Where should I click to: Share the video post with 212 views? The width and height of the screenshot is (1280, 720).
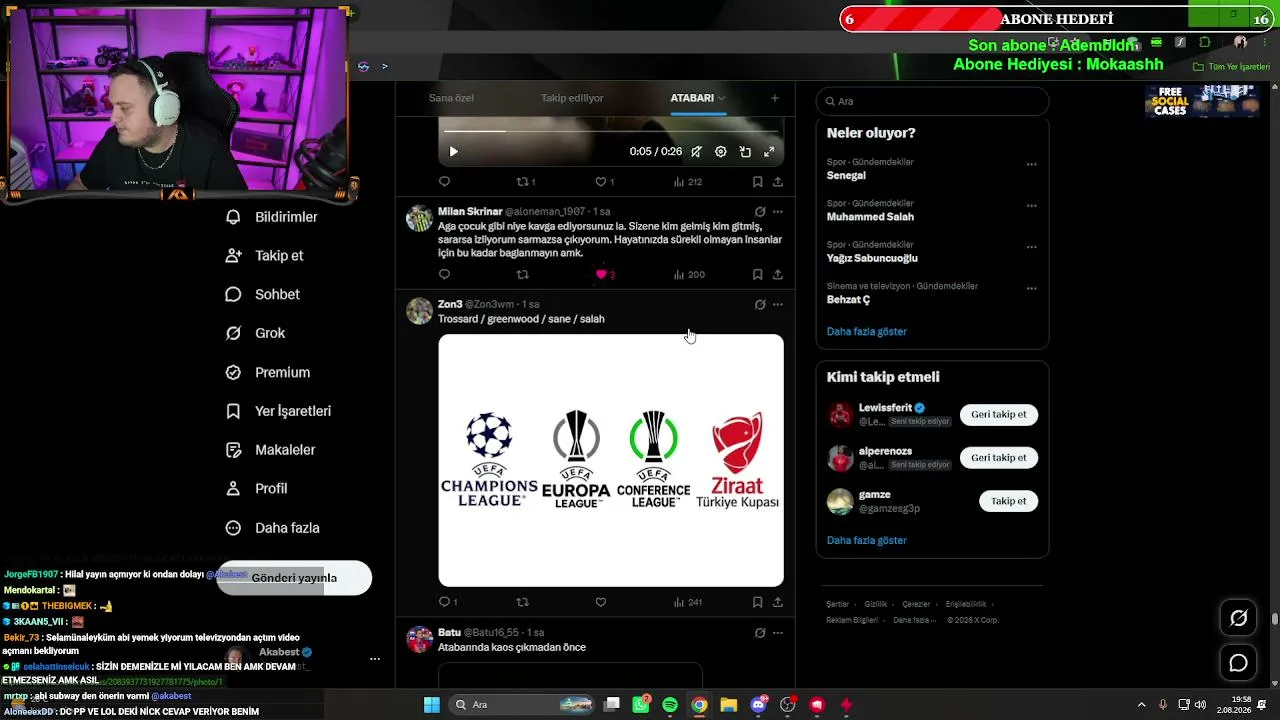pyautogui.click(x=778, y=182)
